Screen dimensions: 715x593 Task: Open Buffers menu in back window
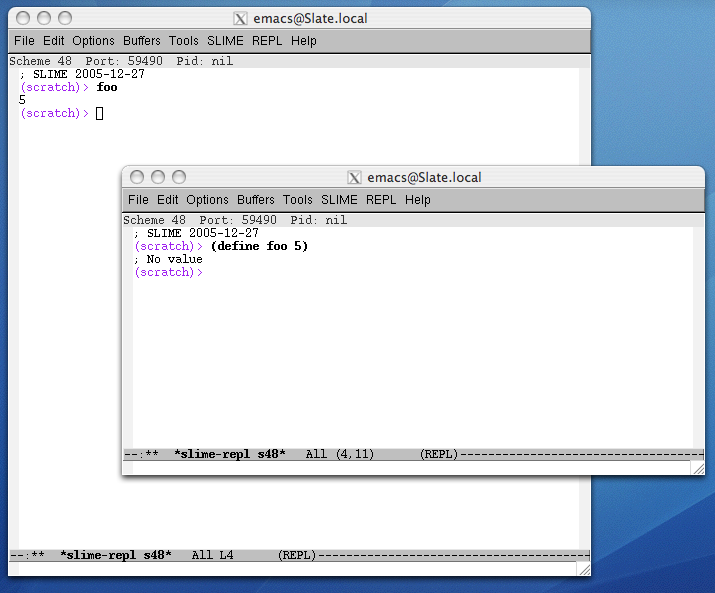142,41
